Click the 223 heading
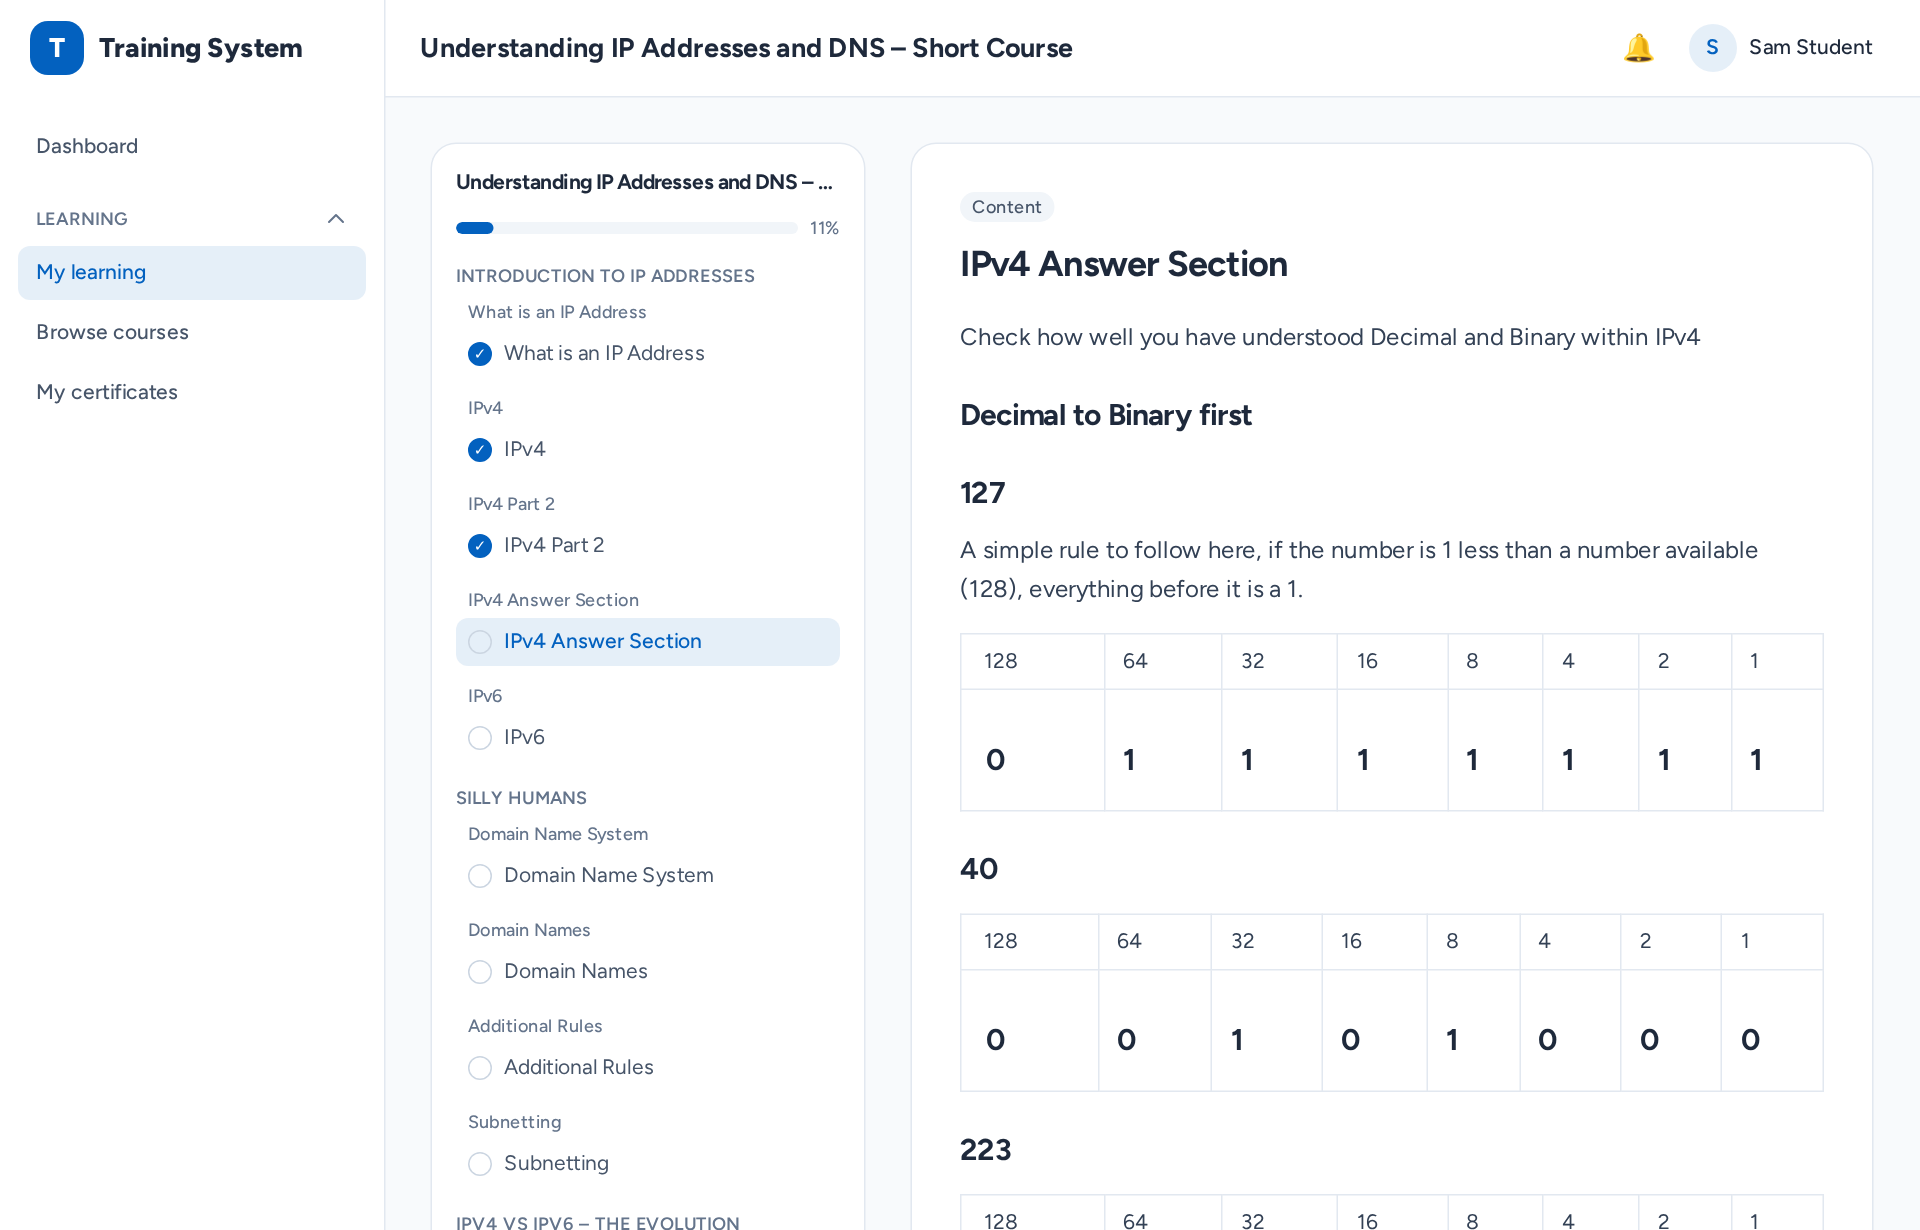Screen dimensions: 1920x1230 986,1150
